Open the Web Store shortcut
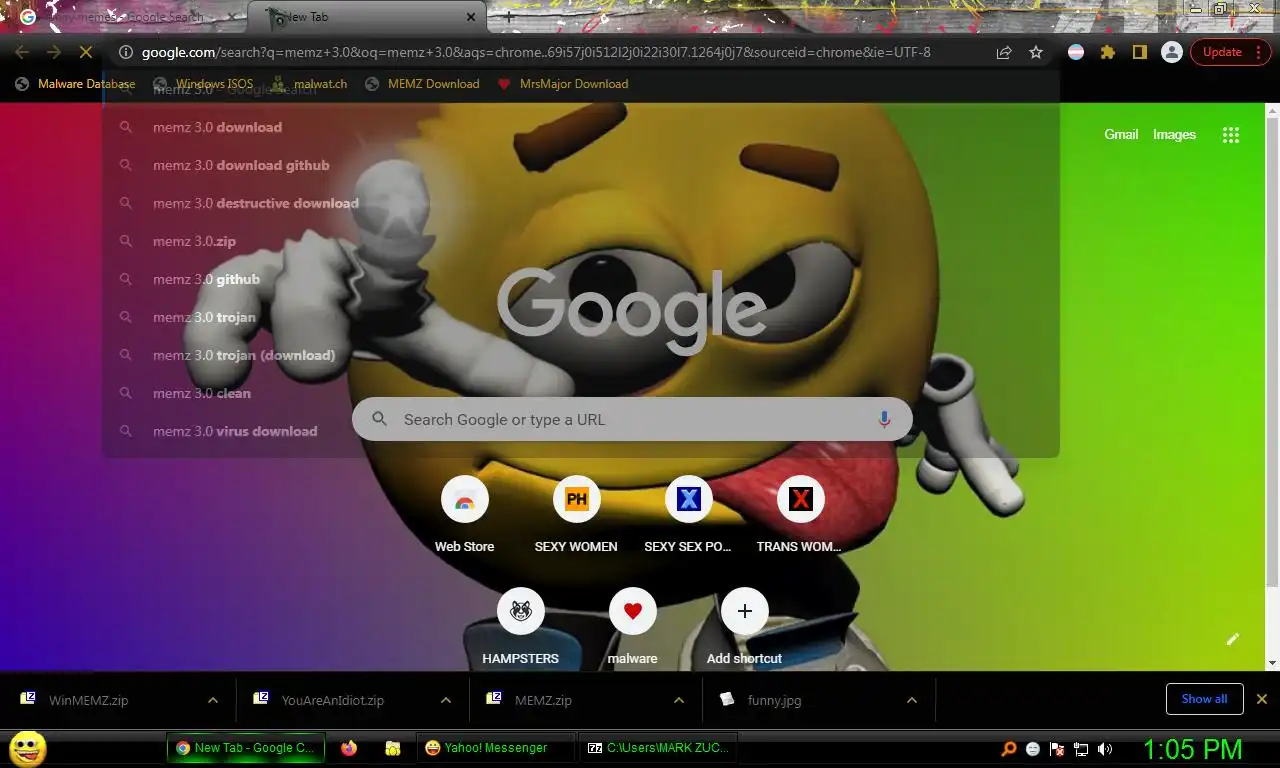Image resolution: width=1280 pixels, height=768 pixels. click(464, 515)
